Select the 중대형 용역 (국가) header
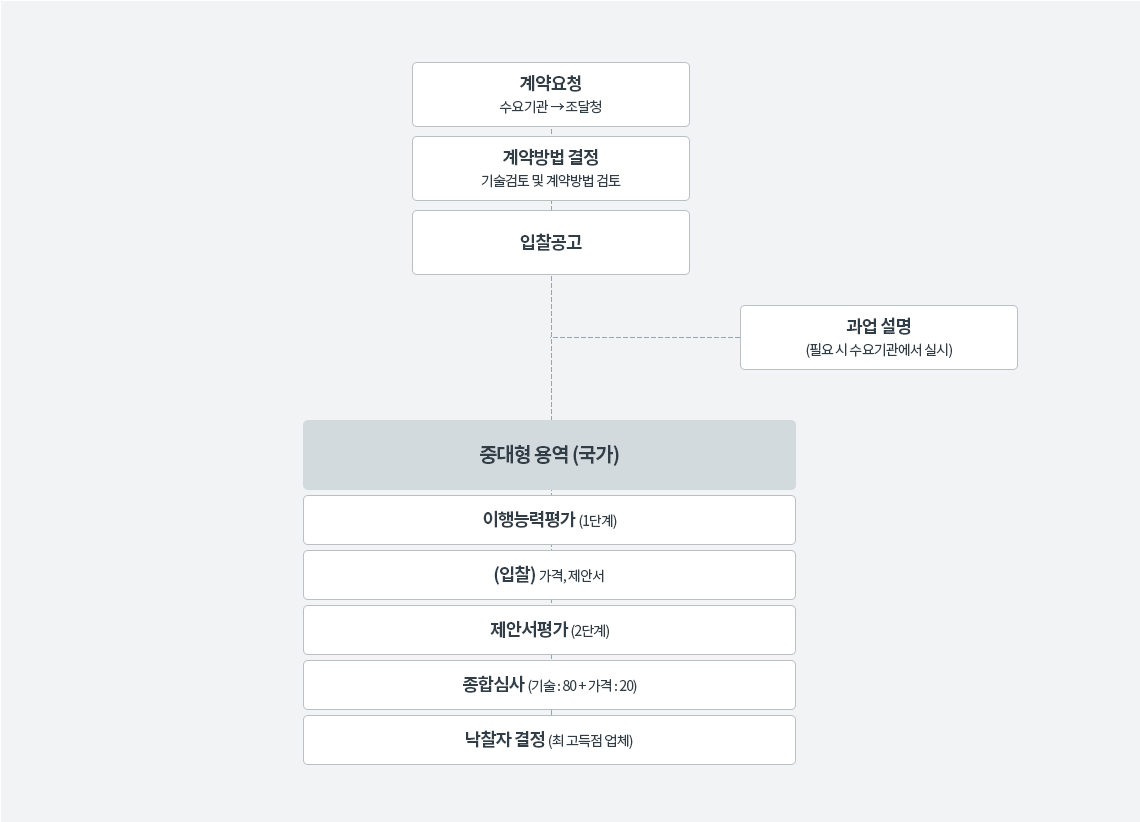1140x822 pixels. point(549,455)
